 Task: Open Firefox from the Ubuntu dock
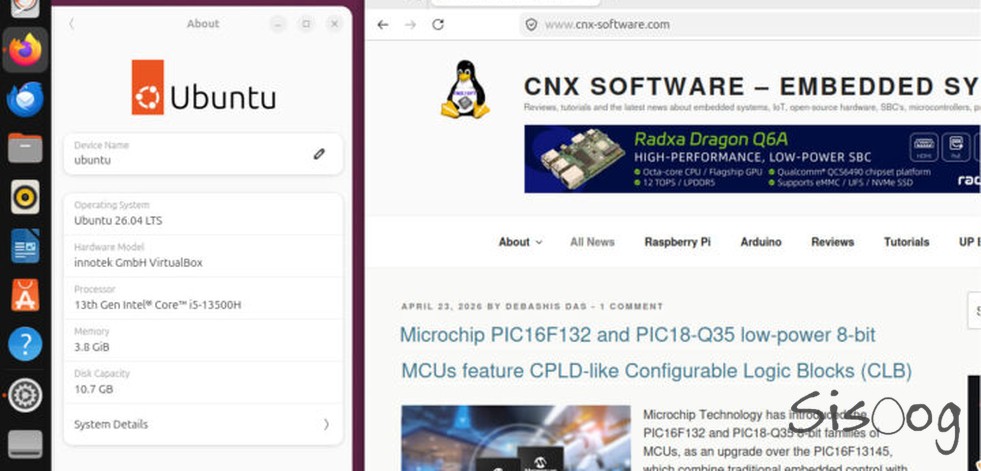click(25, 50)
